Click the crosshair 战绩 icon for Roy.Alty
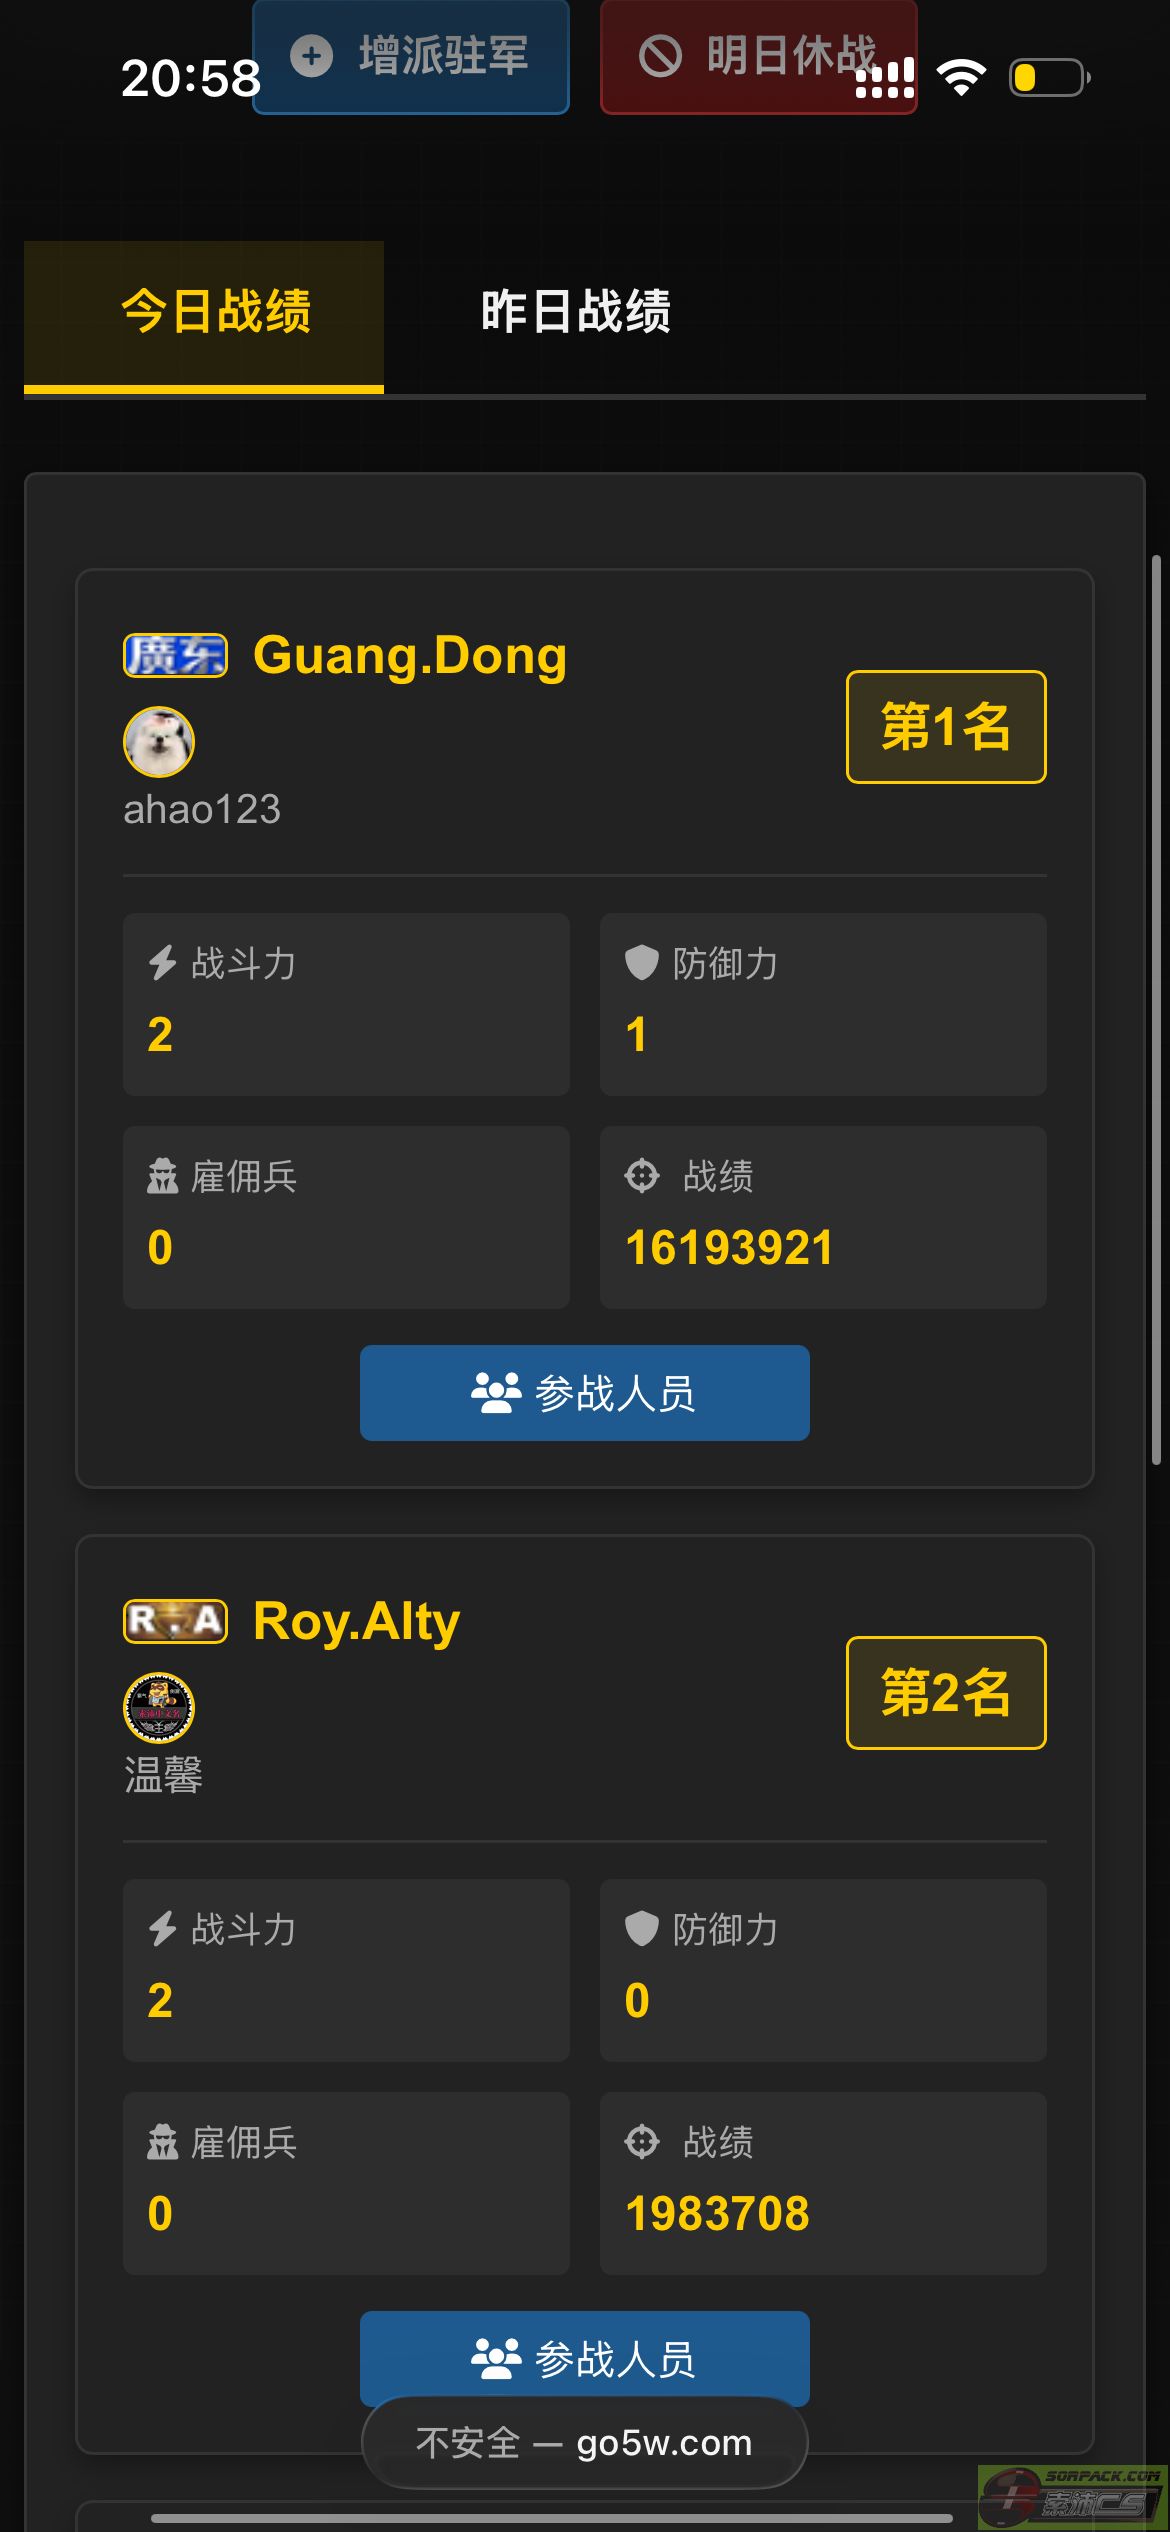The image size is (1170, 2532). click(x=642, y=2142)
